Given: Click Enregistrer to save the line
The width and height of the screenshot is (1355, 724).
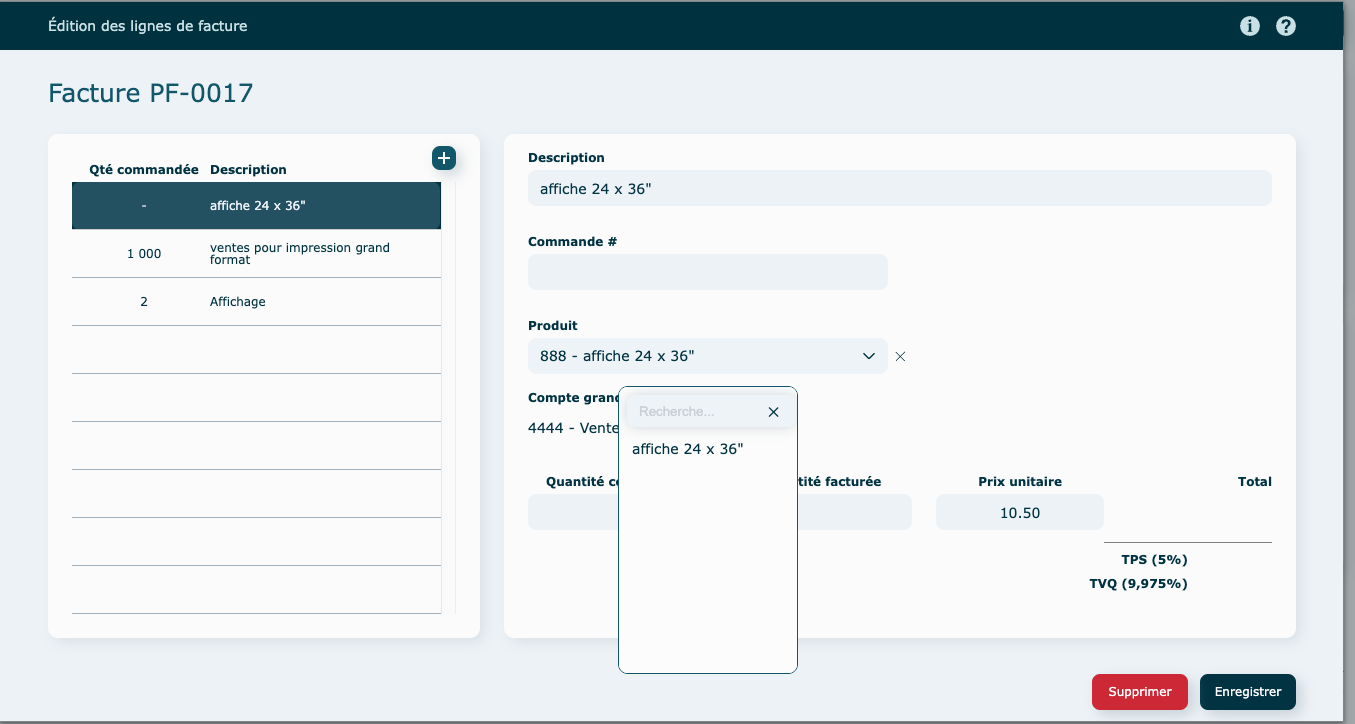Looking at the screenshot, I should coord(1247,692).
